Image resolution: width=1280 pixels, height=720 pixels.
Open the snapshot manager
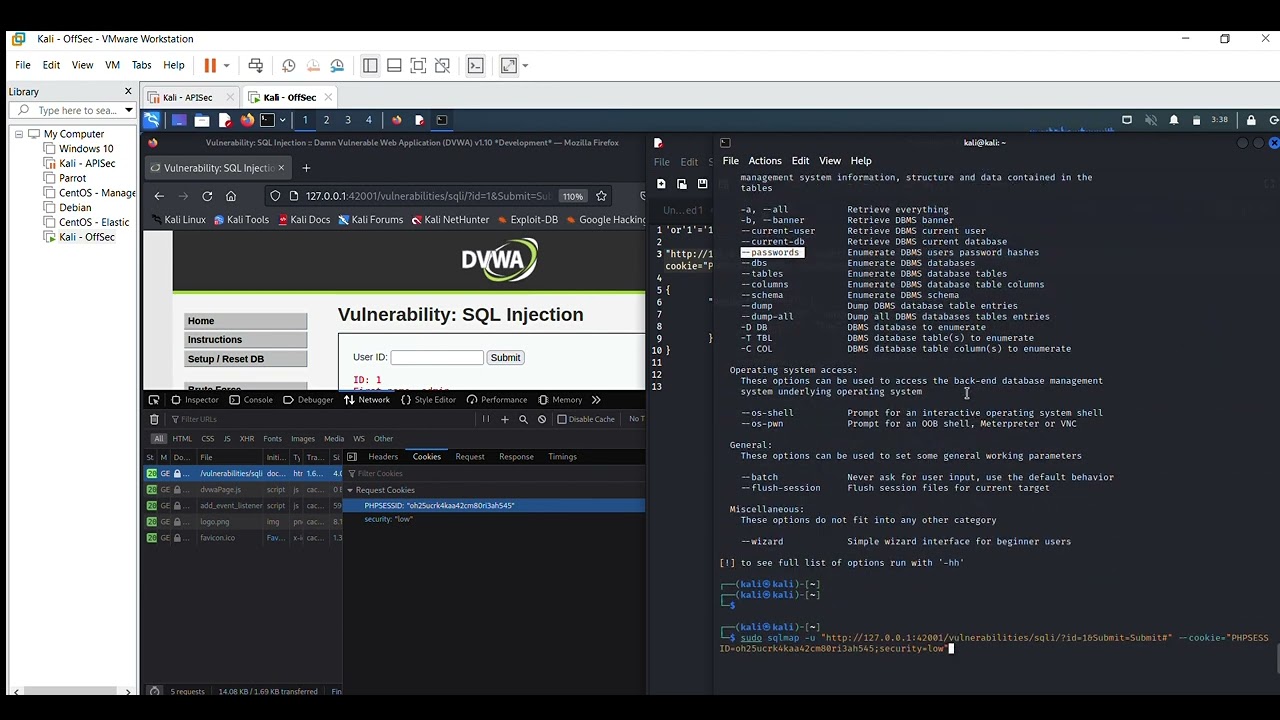click(337, 65)
